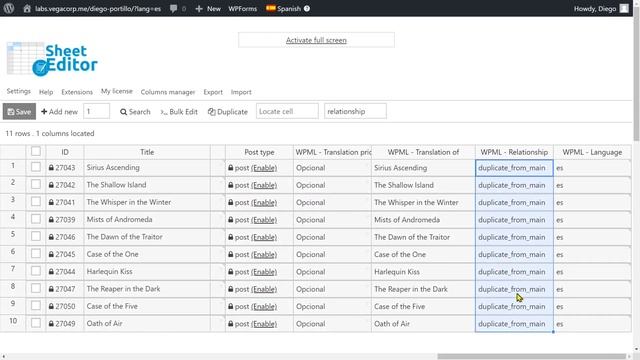Open the Columns manager
The image size is (640, 360).
[168, 92]
